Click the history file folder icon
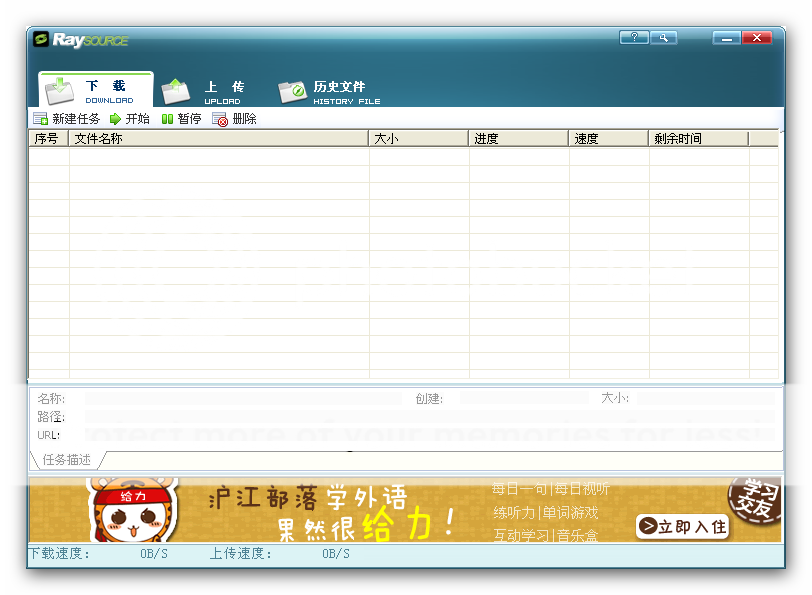812x595 pixels. pos(292,91)
